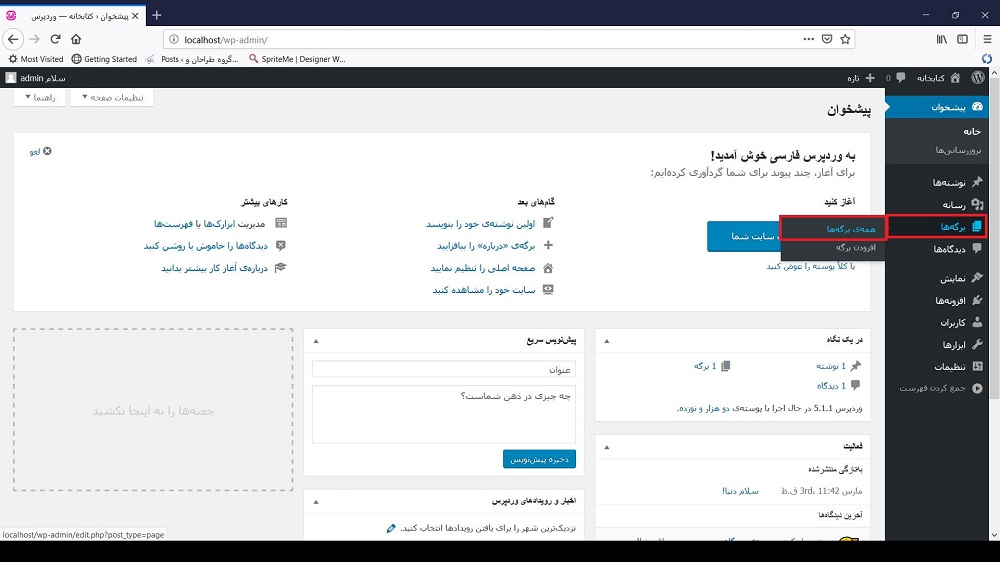1000x562 pixels.
Task: Go back with the browser back arrow
Action: [13, 40]
